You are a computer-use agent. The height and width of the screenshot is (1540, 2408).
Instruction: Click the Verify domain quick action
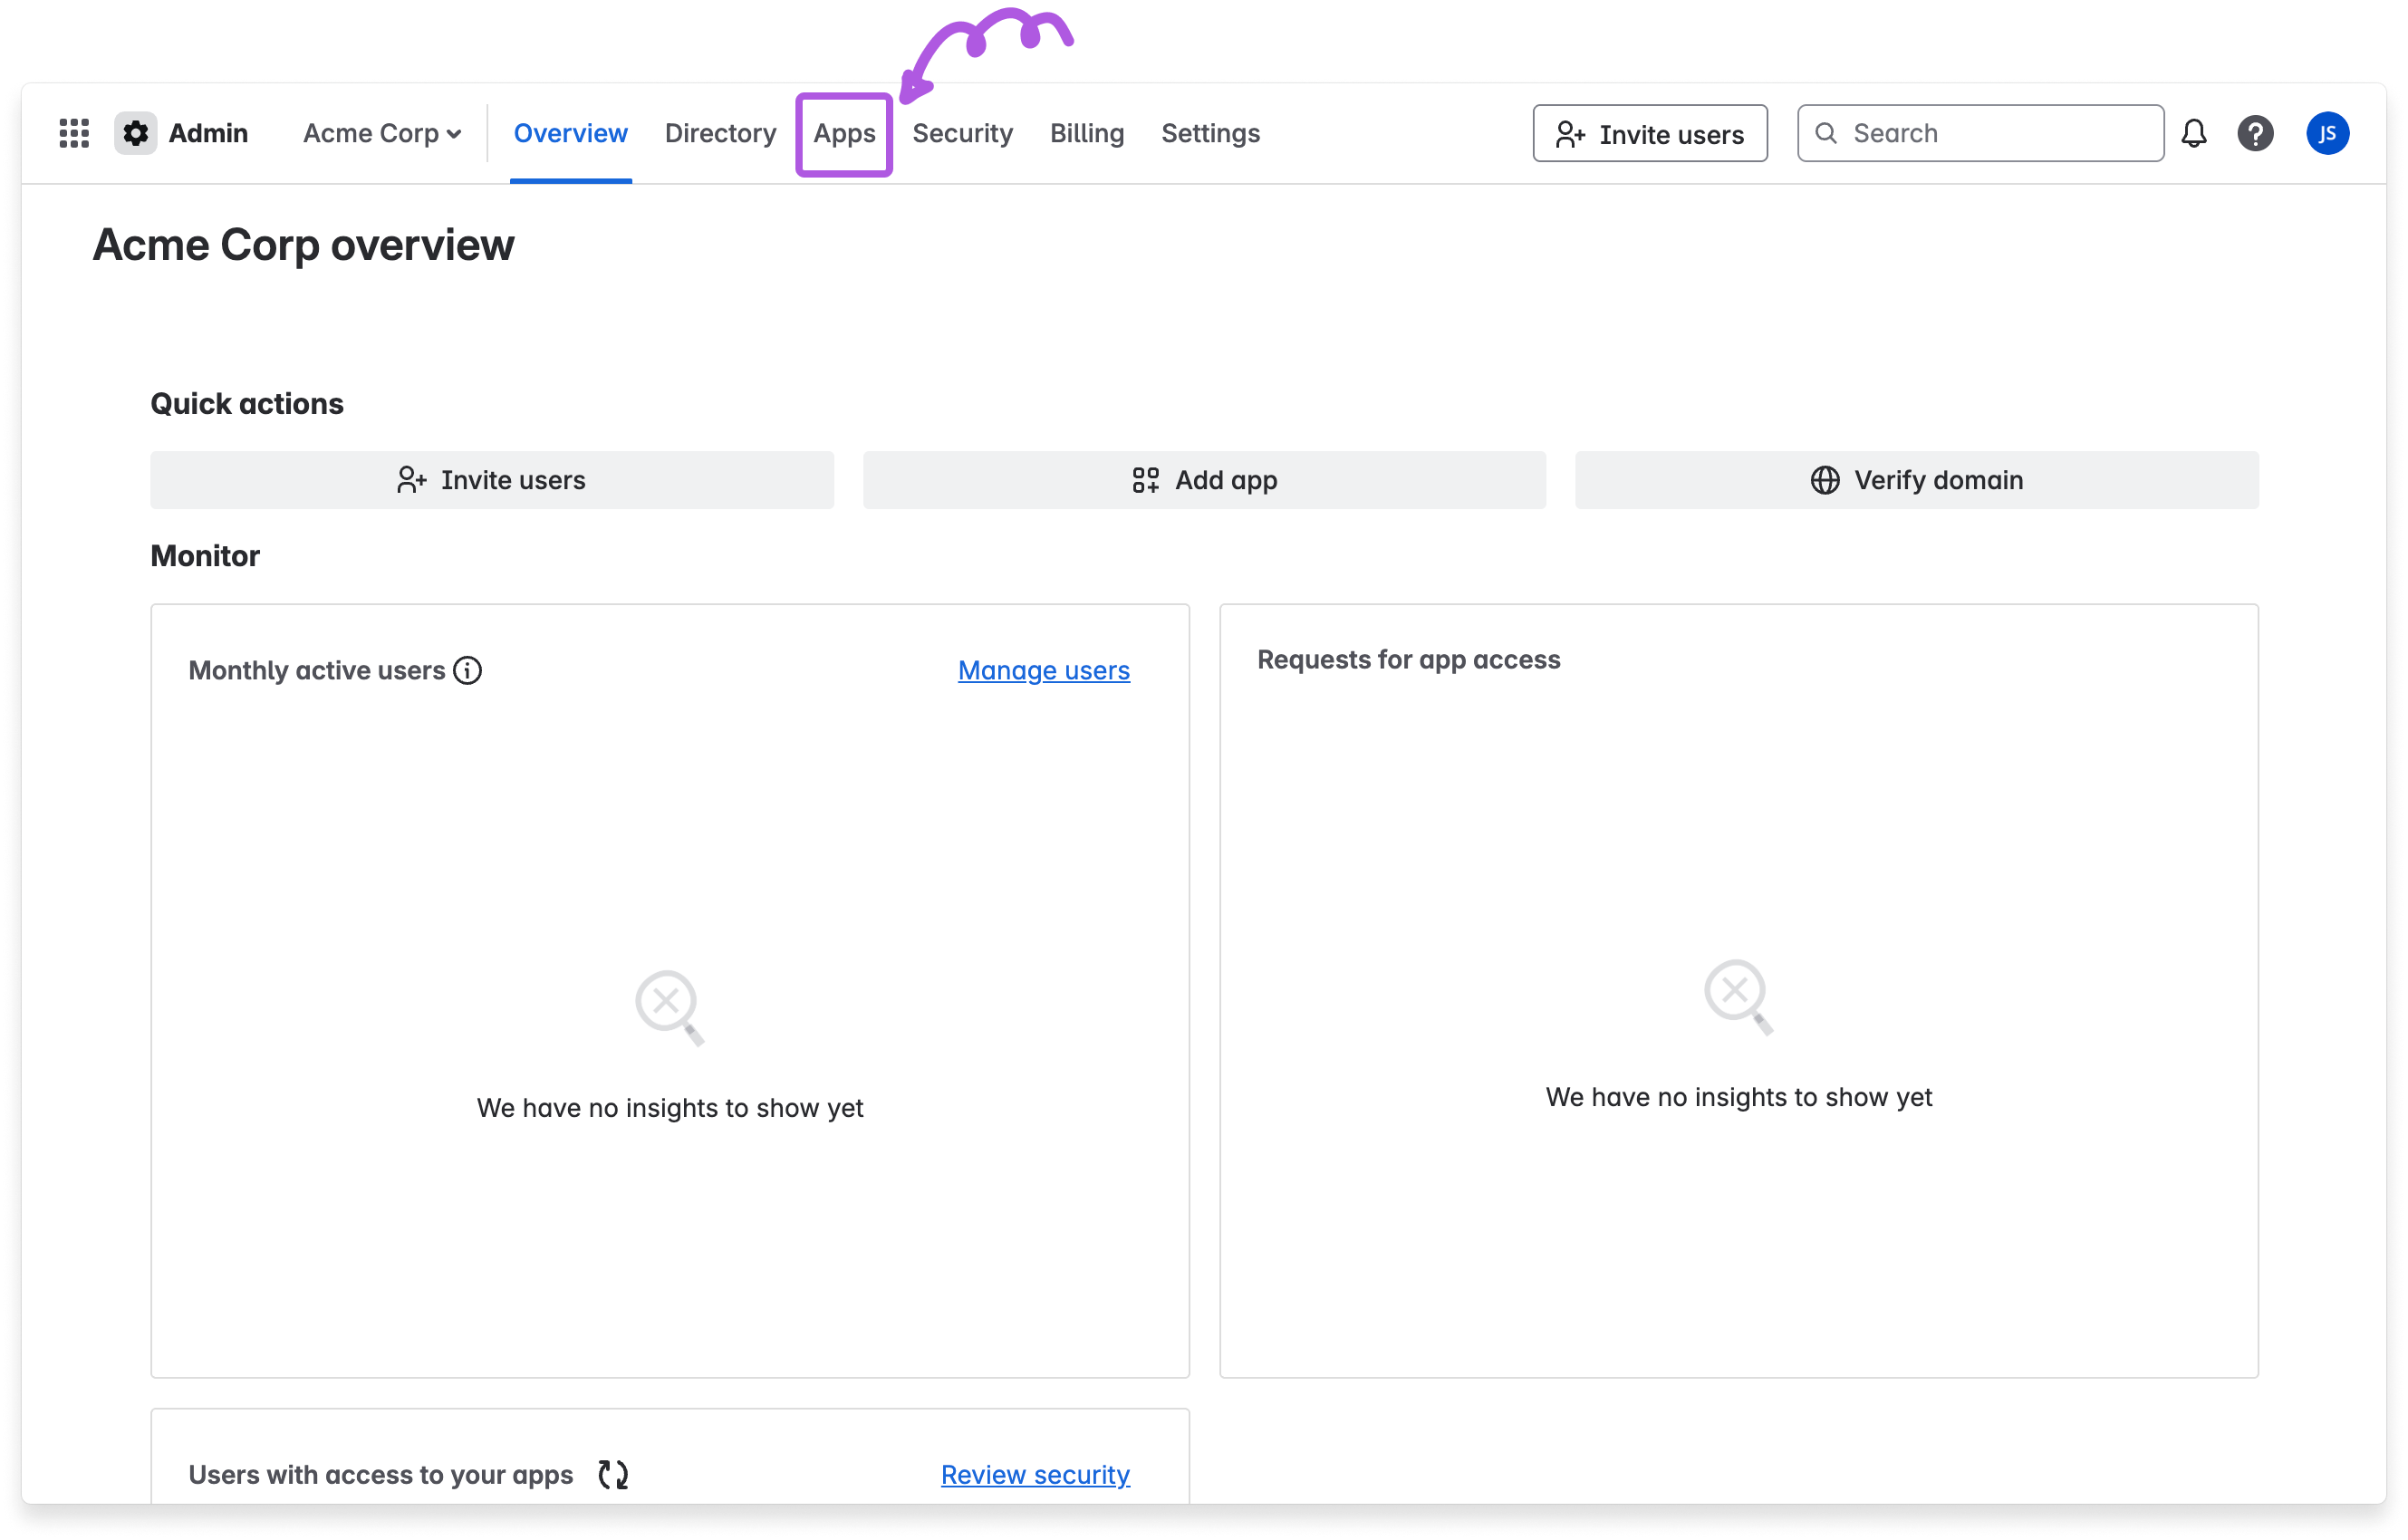pyautogui.click(x=1916, y=480)
